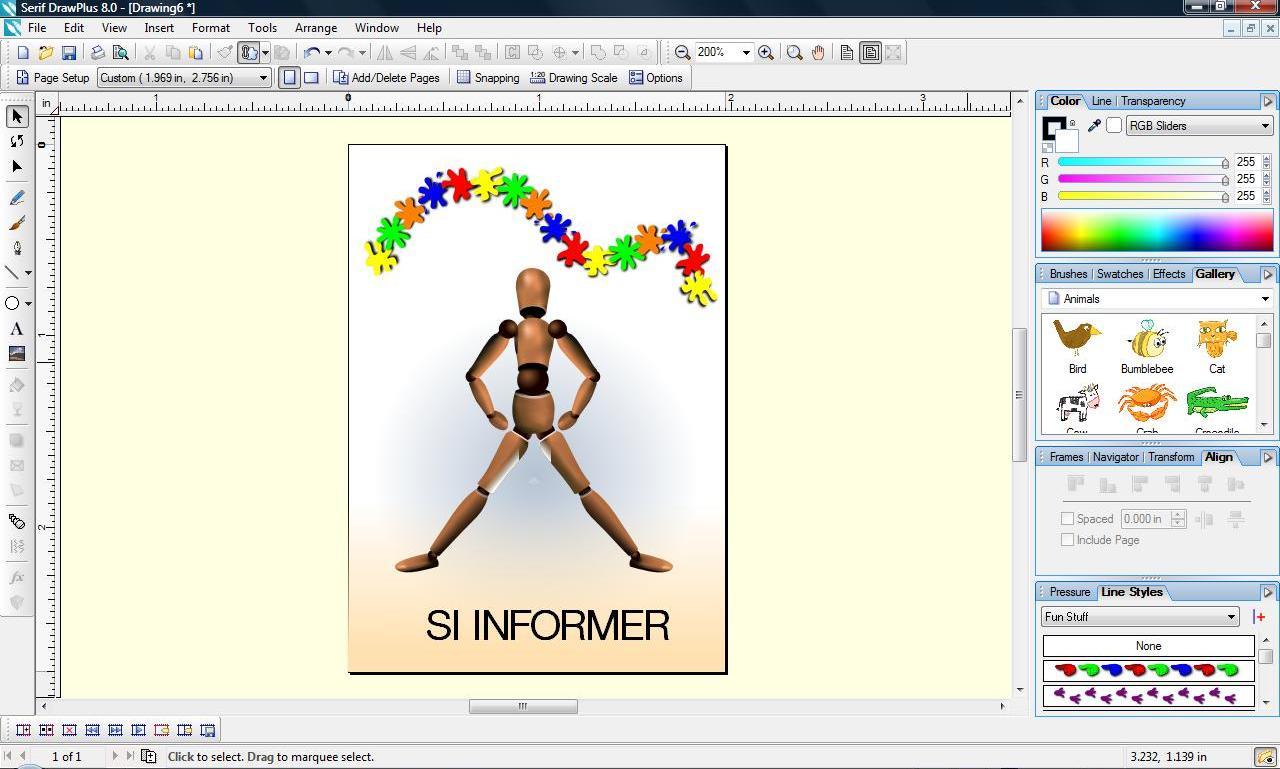Switch to the Transparency tab
Screen dimensions: 1280x769
[1153, 101]
